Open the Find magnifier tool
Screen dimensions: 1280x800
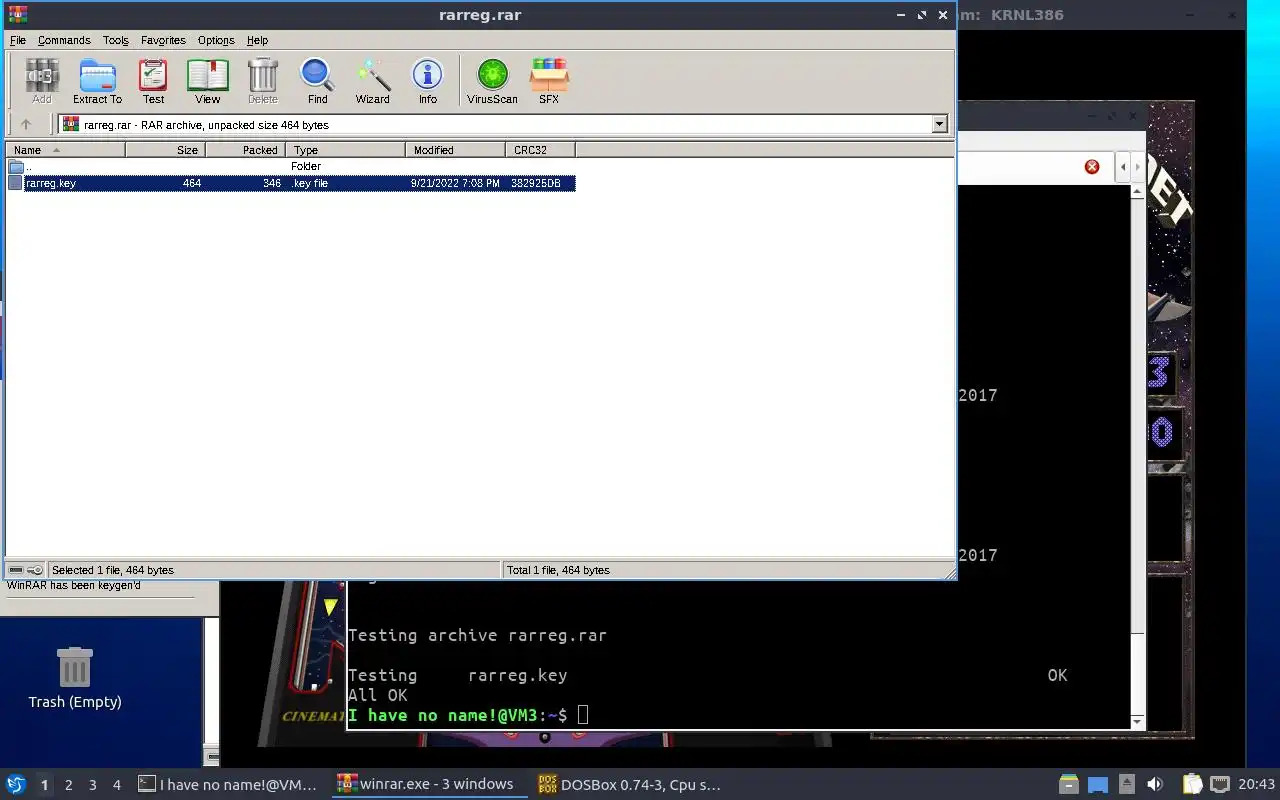coord(317,81)
